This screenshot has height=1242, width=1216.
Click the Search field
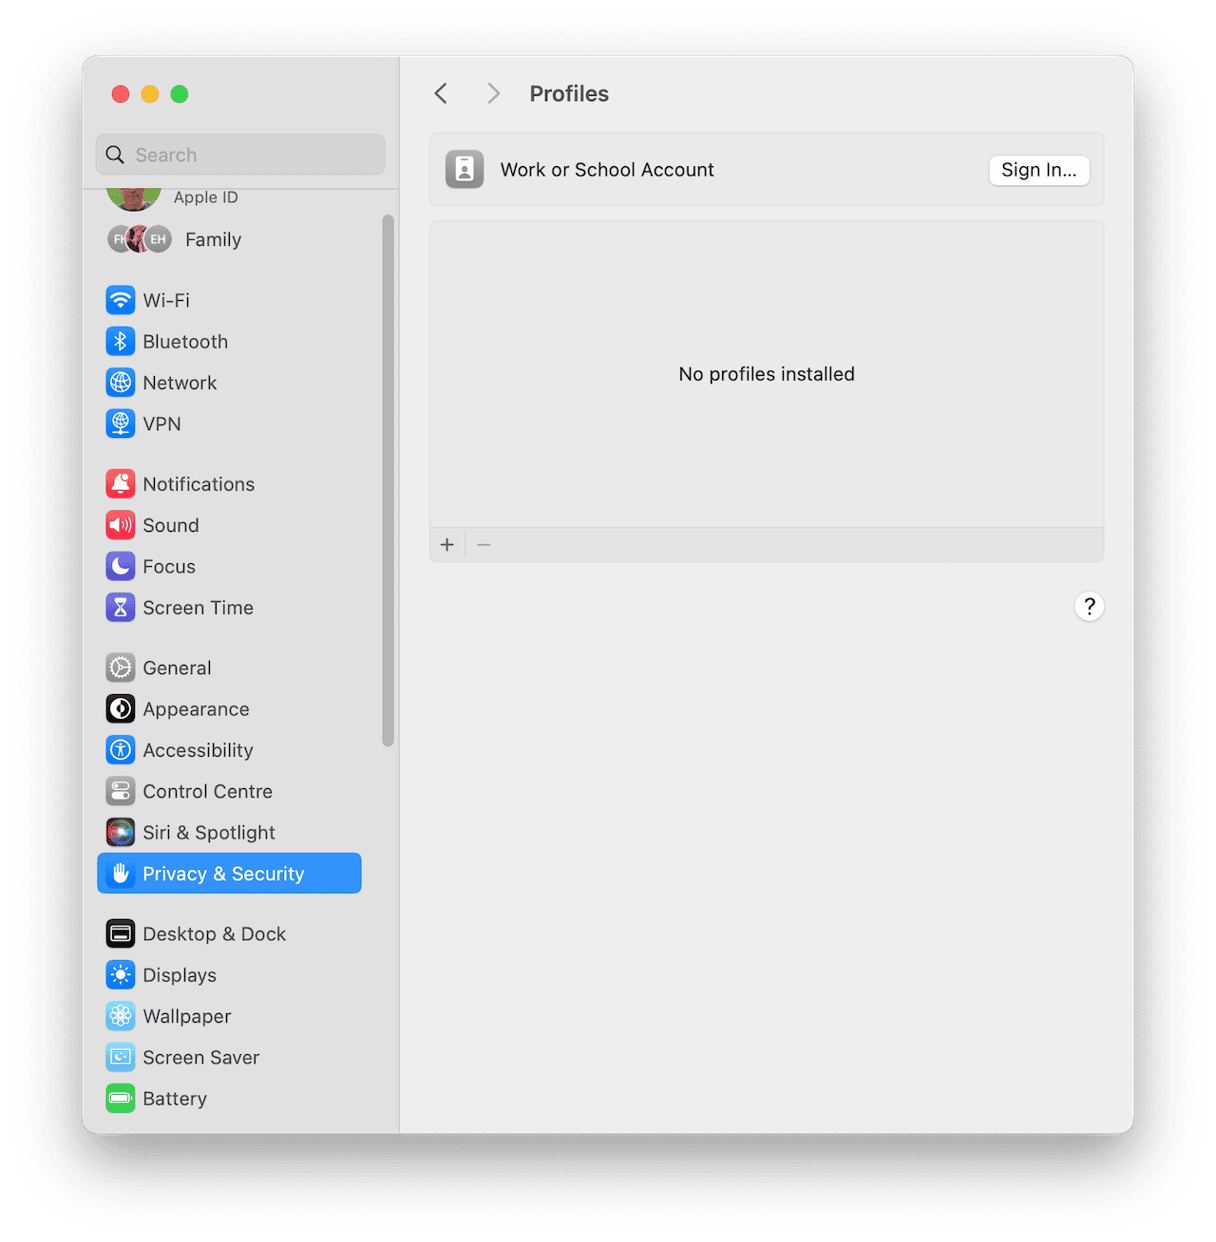coord(240,155)
